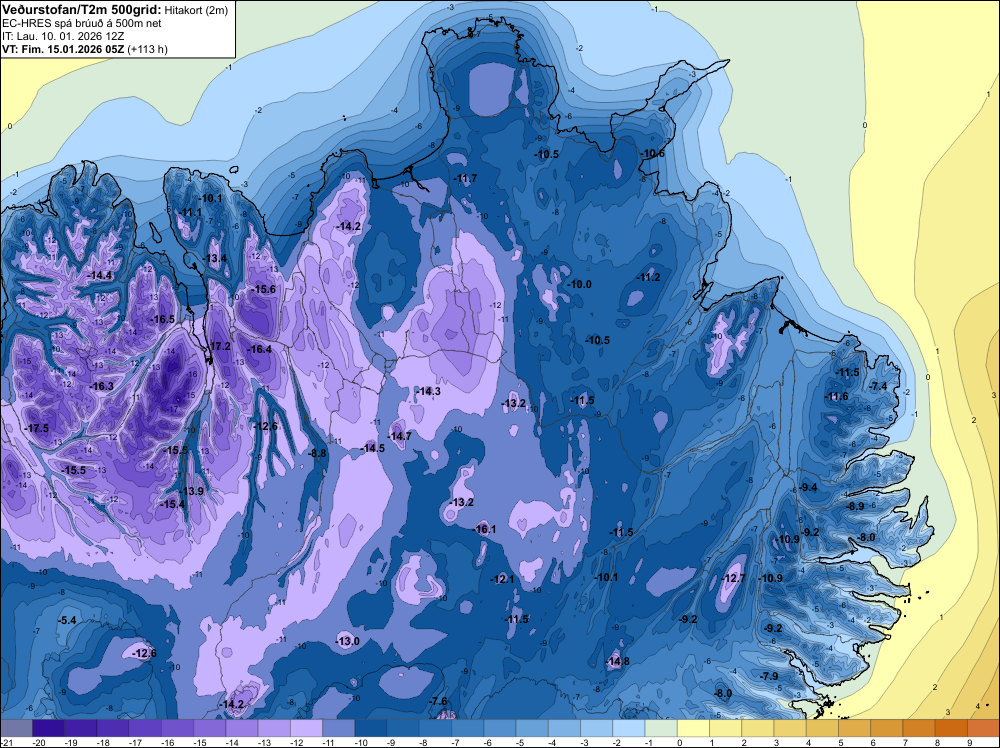
Task: Click the legend swatch labeled -20
Action: [x=48, y=728]
